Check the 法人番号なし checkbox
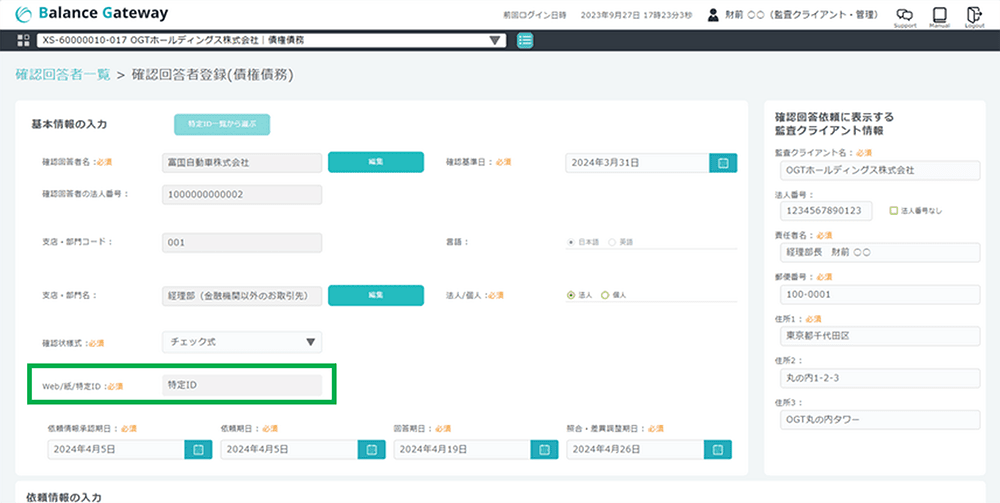1000x503 pixels. tap(893, 211)
